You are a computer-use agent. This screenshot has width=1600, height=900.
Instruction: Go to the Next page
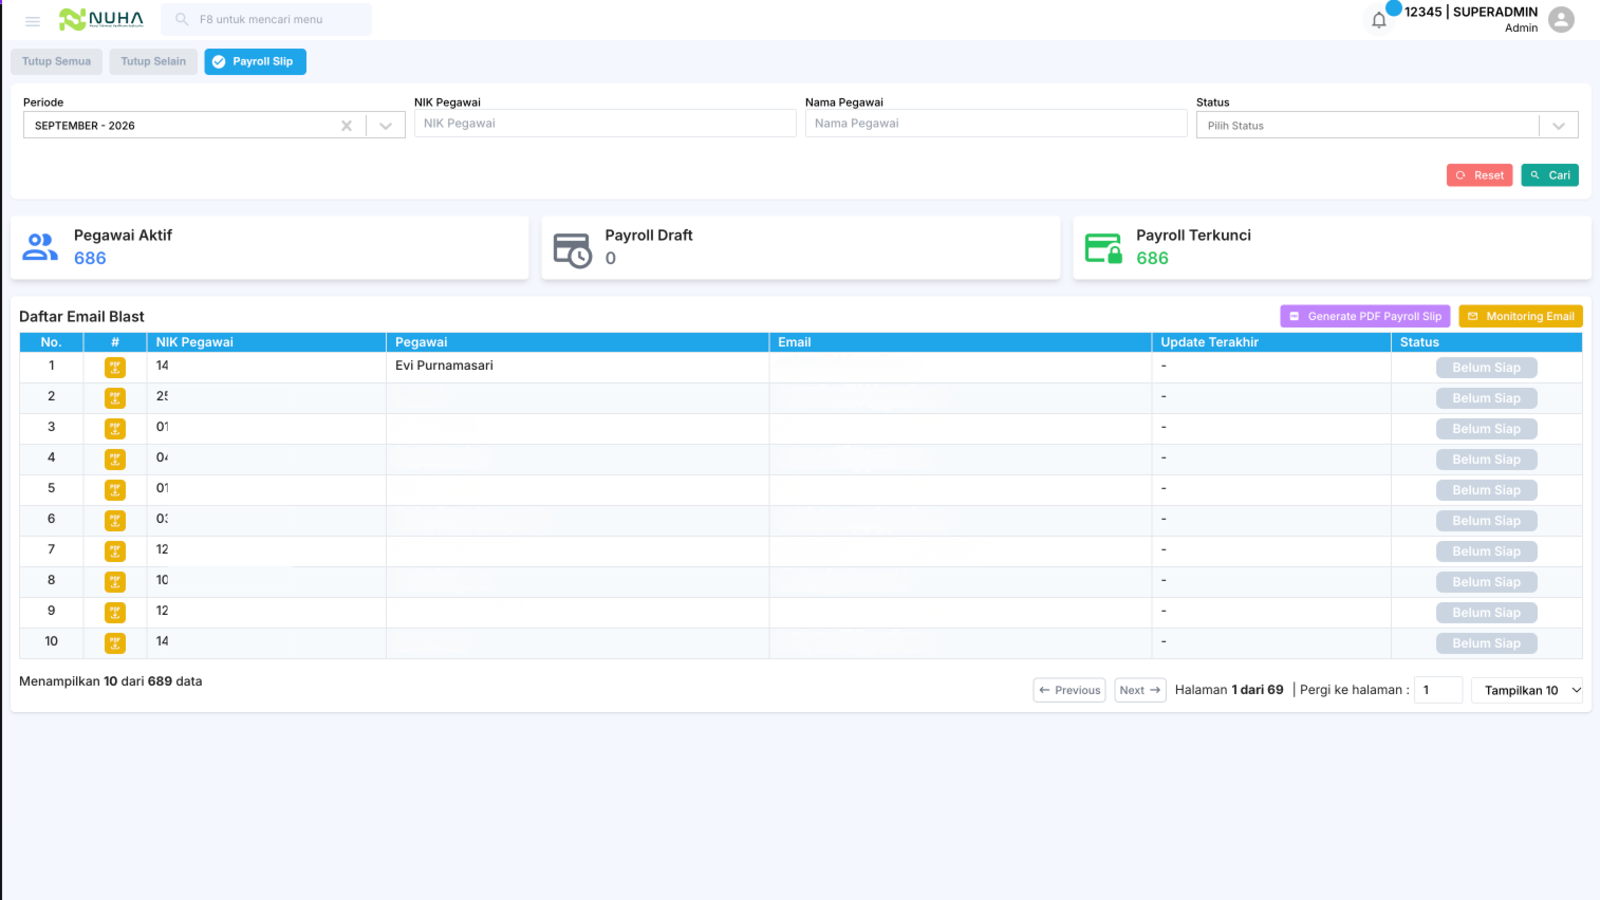click(x=1140, y=690)
